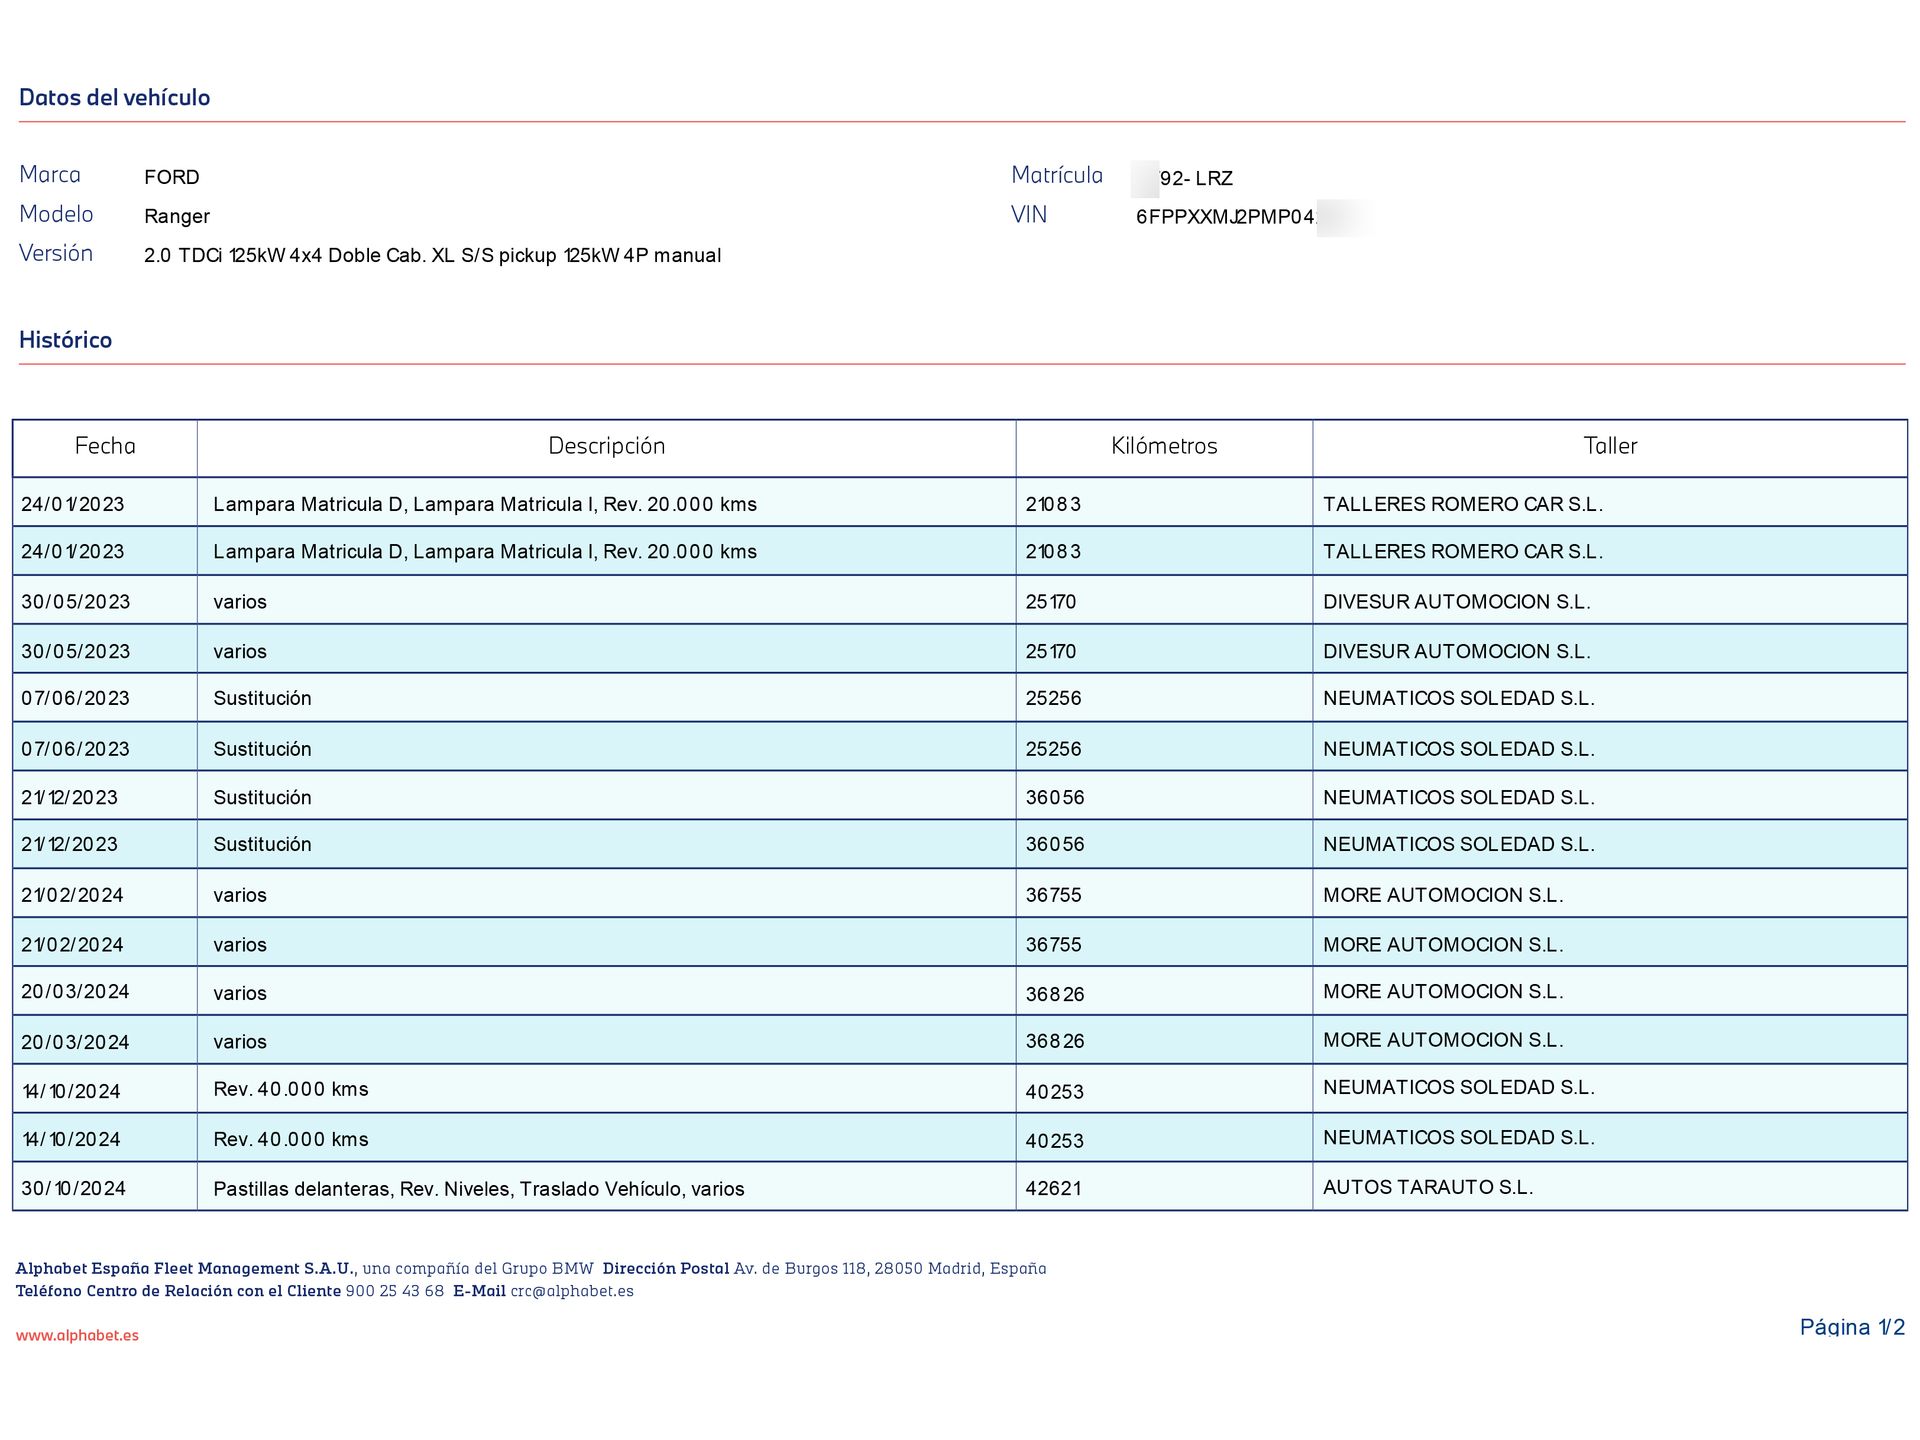Select the 'Histórico' section heading
This screenshot has height=1440, width=1920.
[65, 340]
